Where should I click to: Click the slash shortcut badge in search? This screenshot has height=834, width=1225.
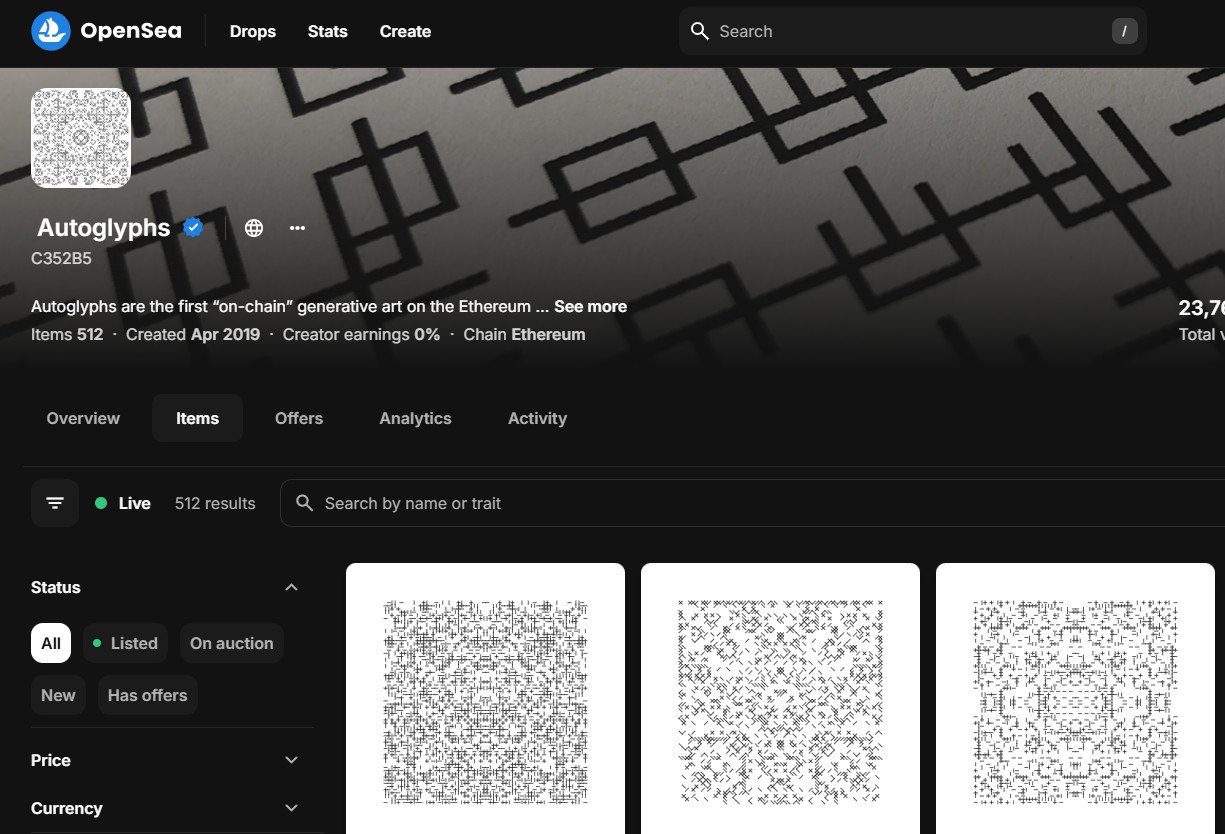coord(1124,31)
